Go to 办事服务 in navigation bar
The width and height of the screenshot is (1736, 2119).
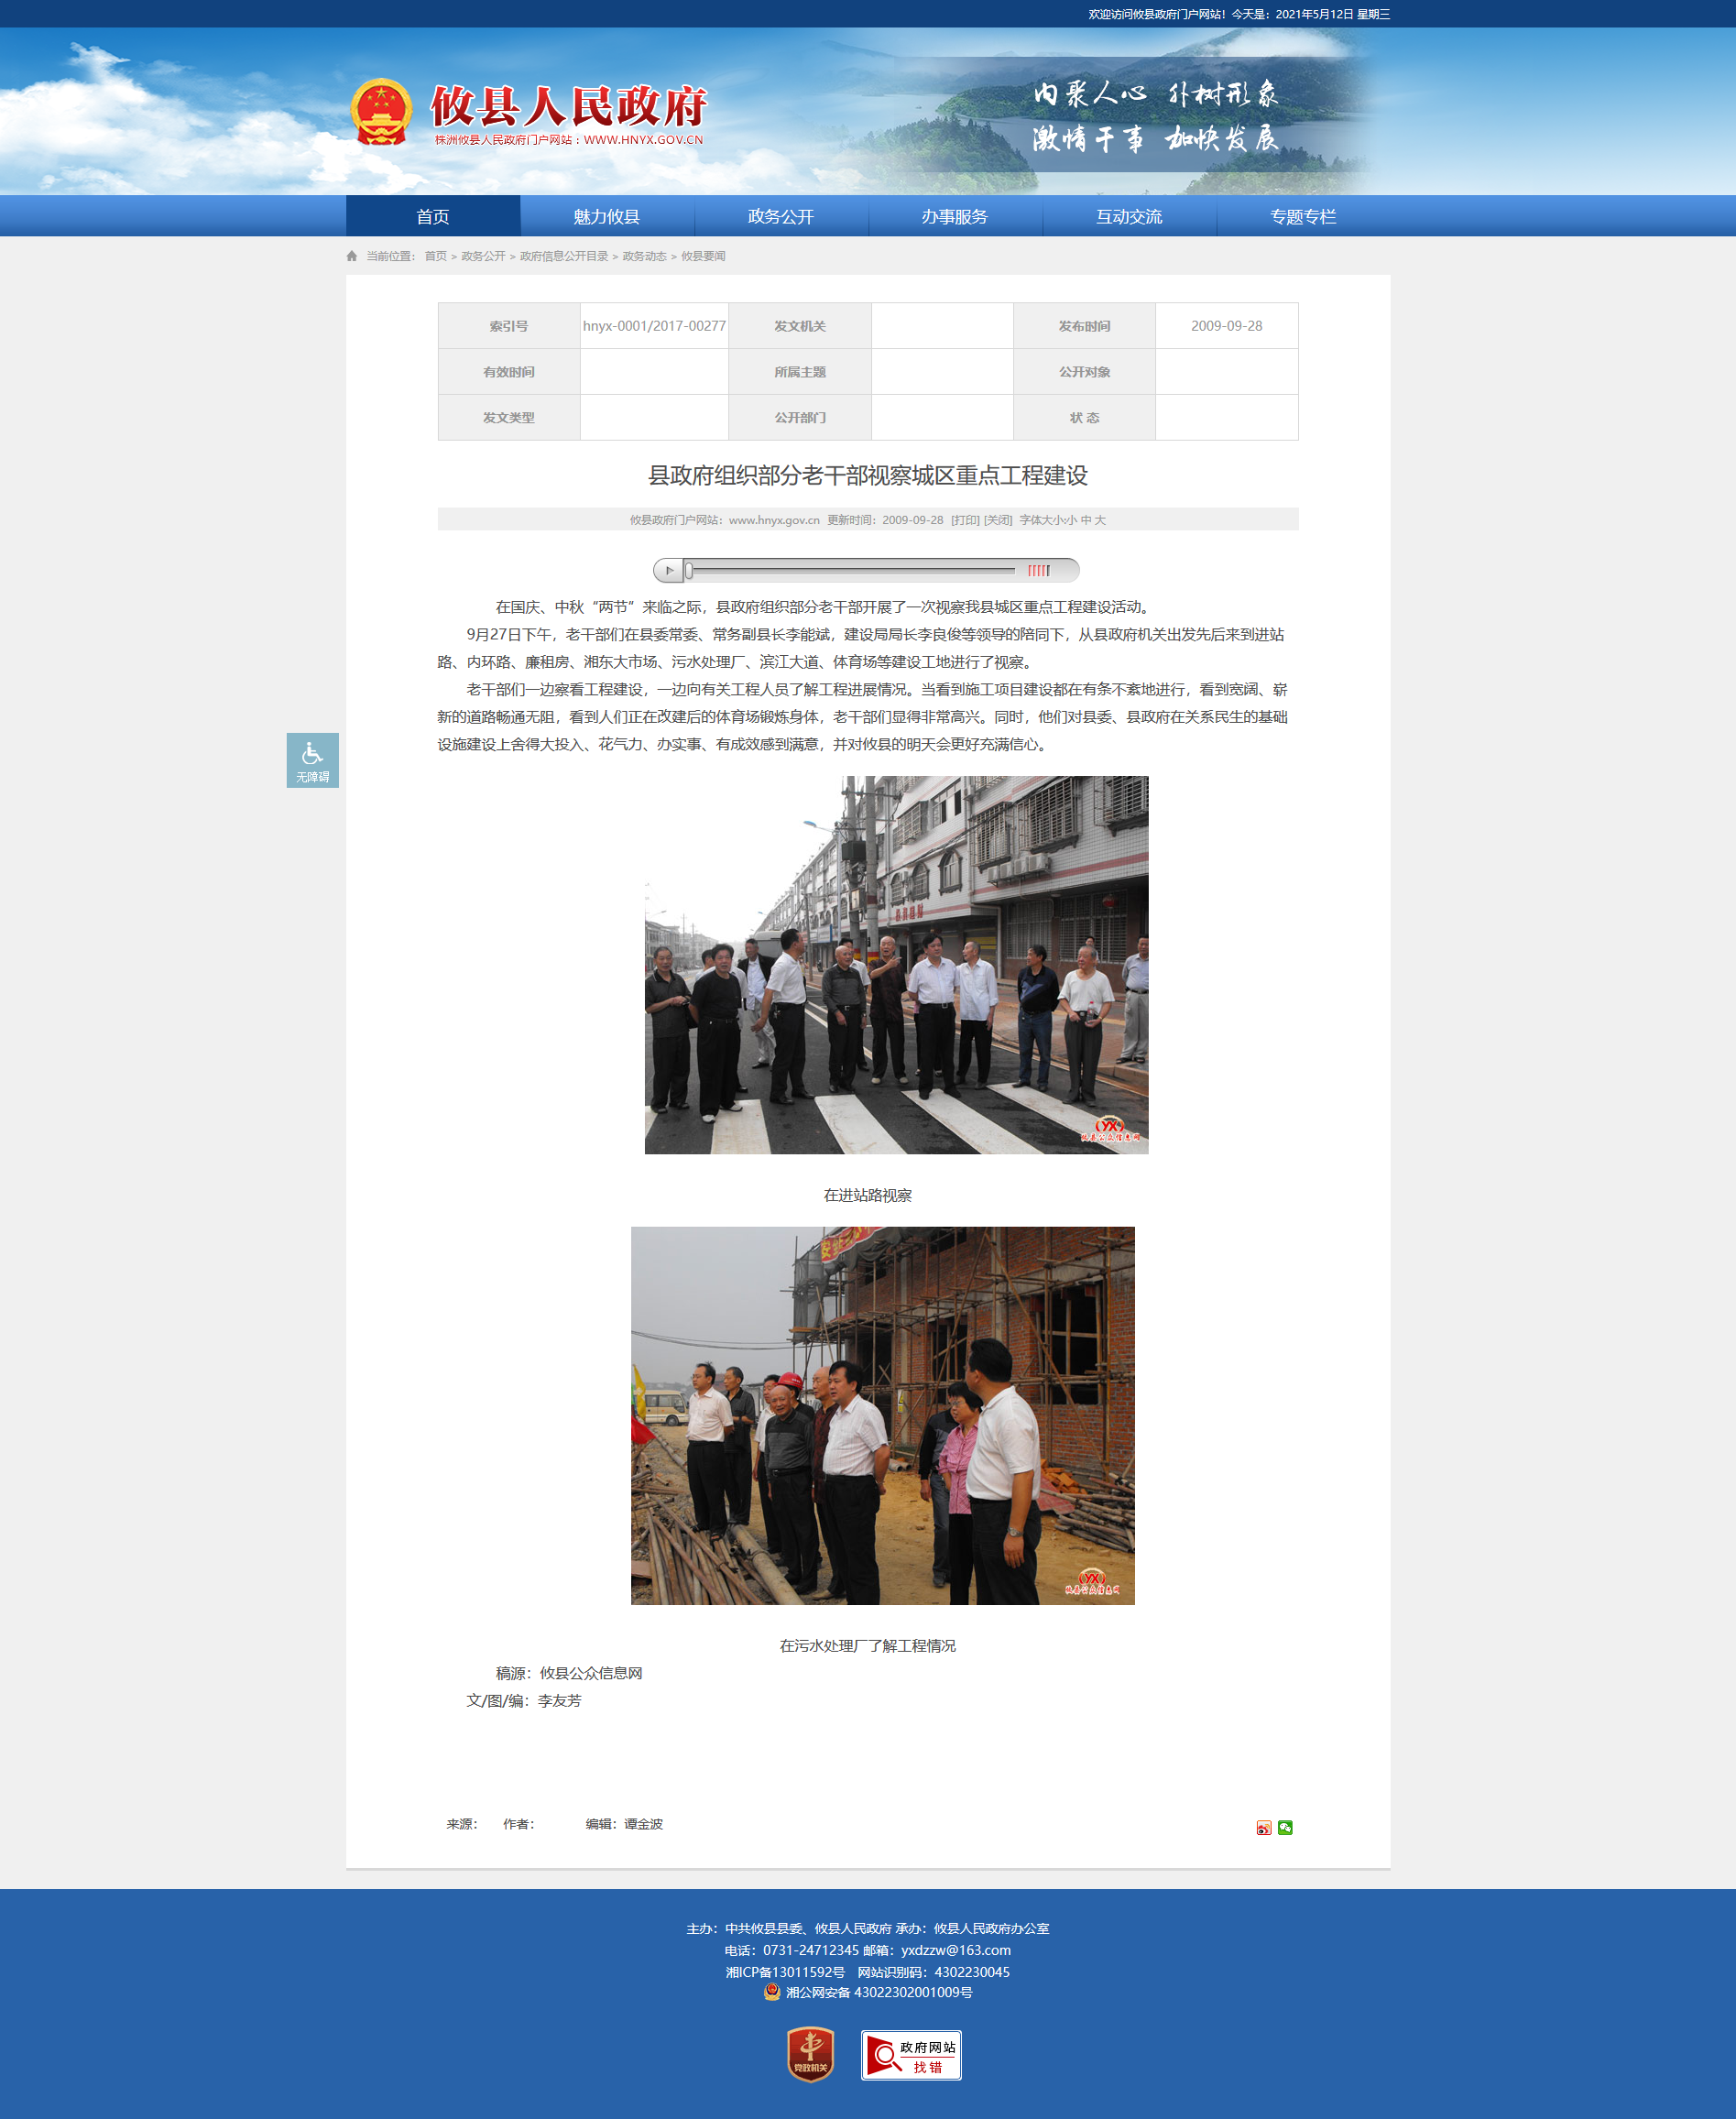pos(955,216)
